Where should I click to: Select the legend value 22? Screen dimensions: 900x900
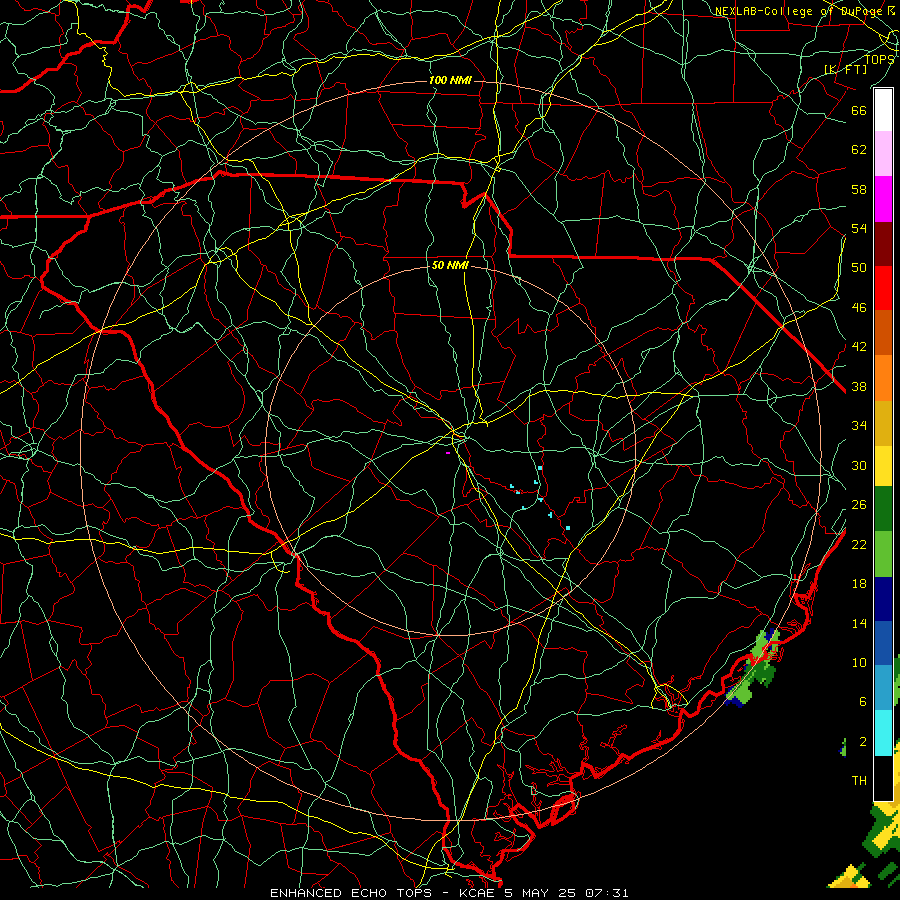tap(859, 545)
